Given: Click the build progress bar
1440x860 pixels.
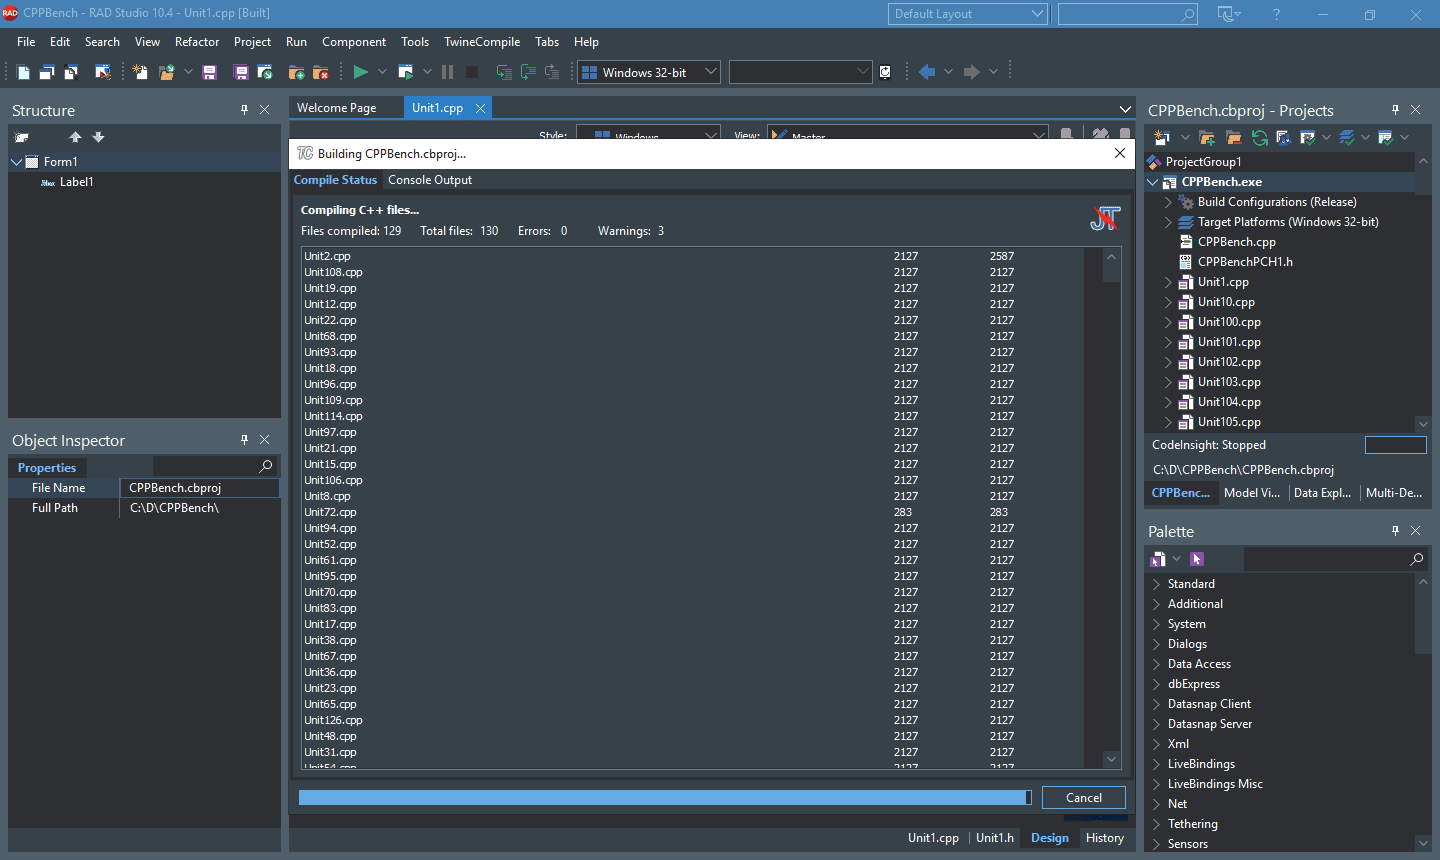Looking at the screenshot, I should 665,797.
